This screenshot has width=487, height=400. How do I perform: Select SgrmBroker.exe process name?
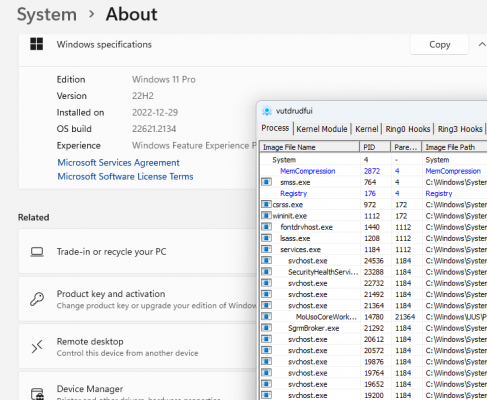pyautogui.click(x=313, y=328)
